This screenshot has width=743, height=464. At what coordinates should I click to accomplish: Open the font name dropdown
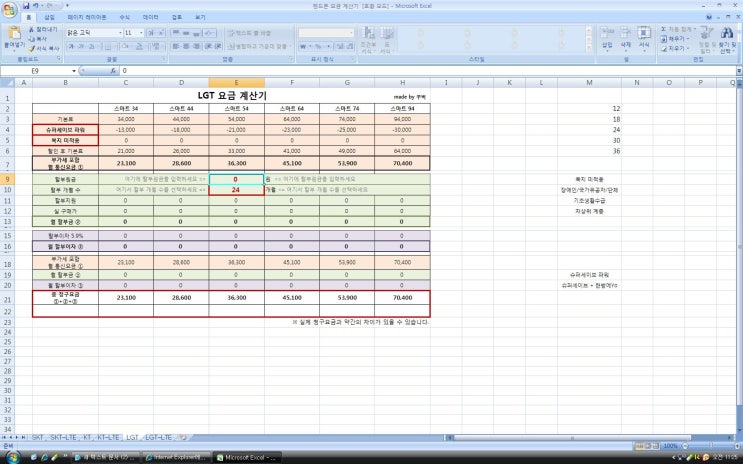pyautogui.click(x=120, y=33)
